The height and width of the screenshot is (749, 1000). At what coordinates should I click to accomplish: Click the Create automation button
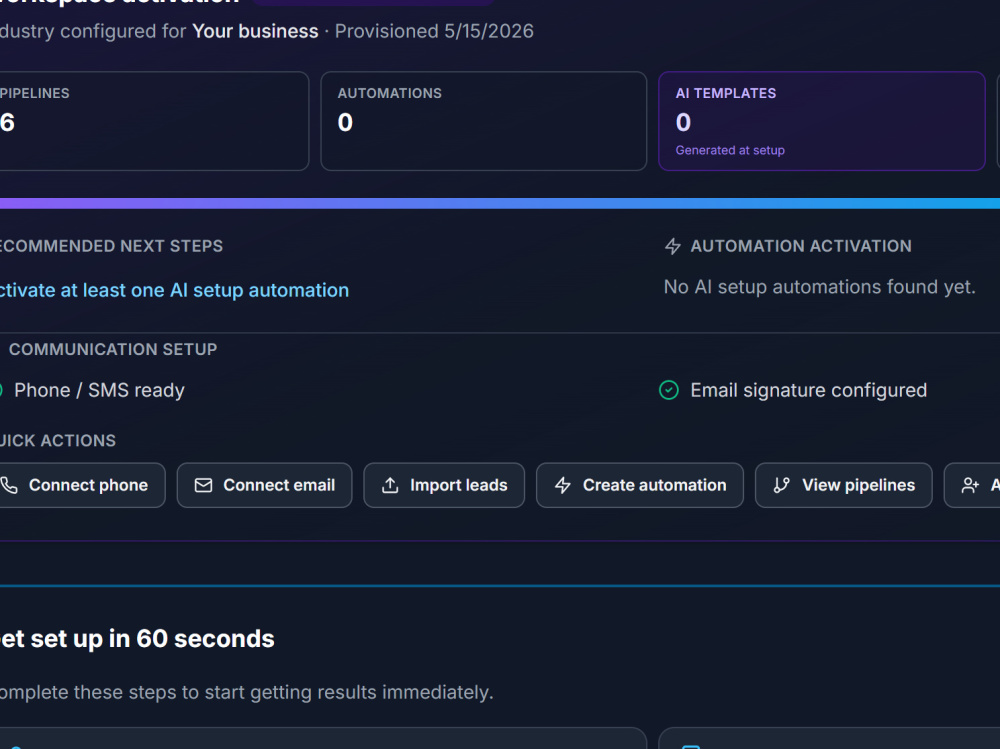(x=640, y=485)
